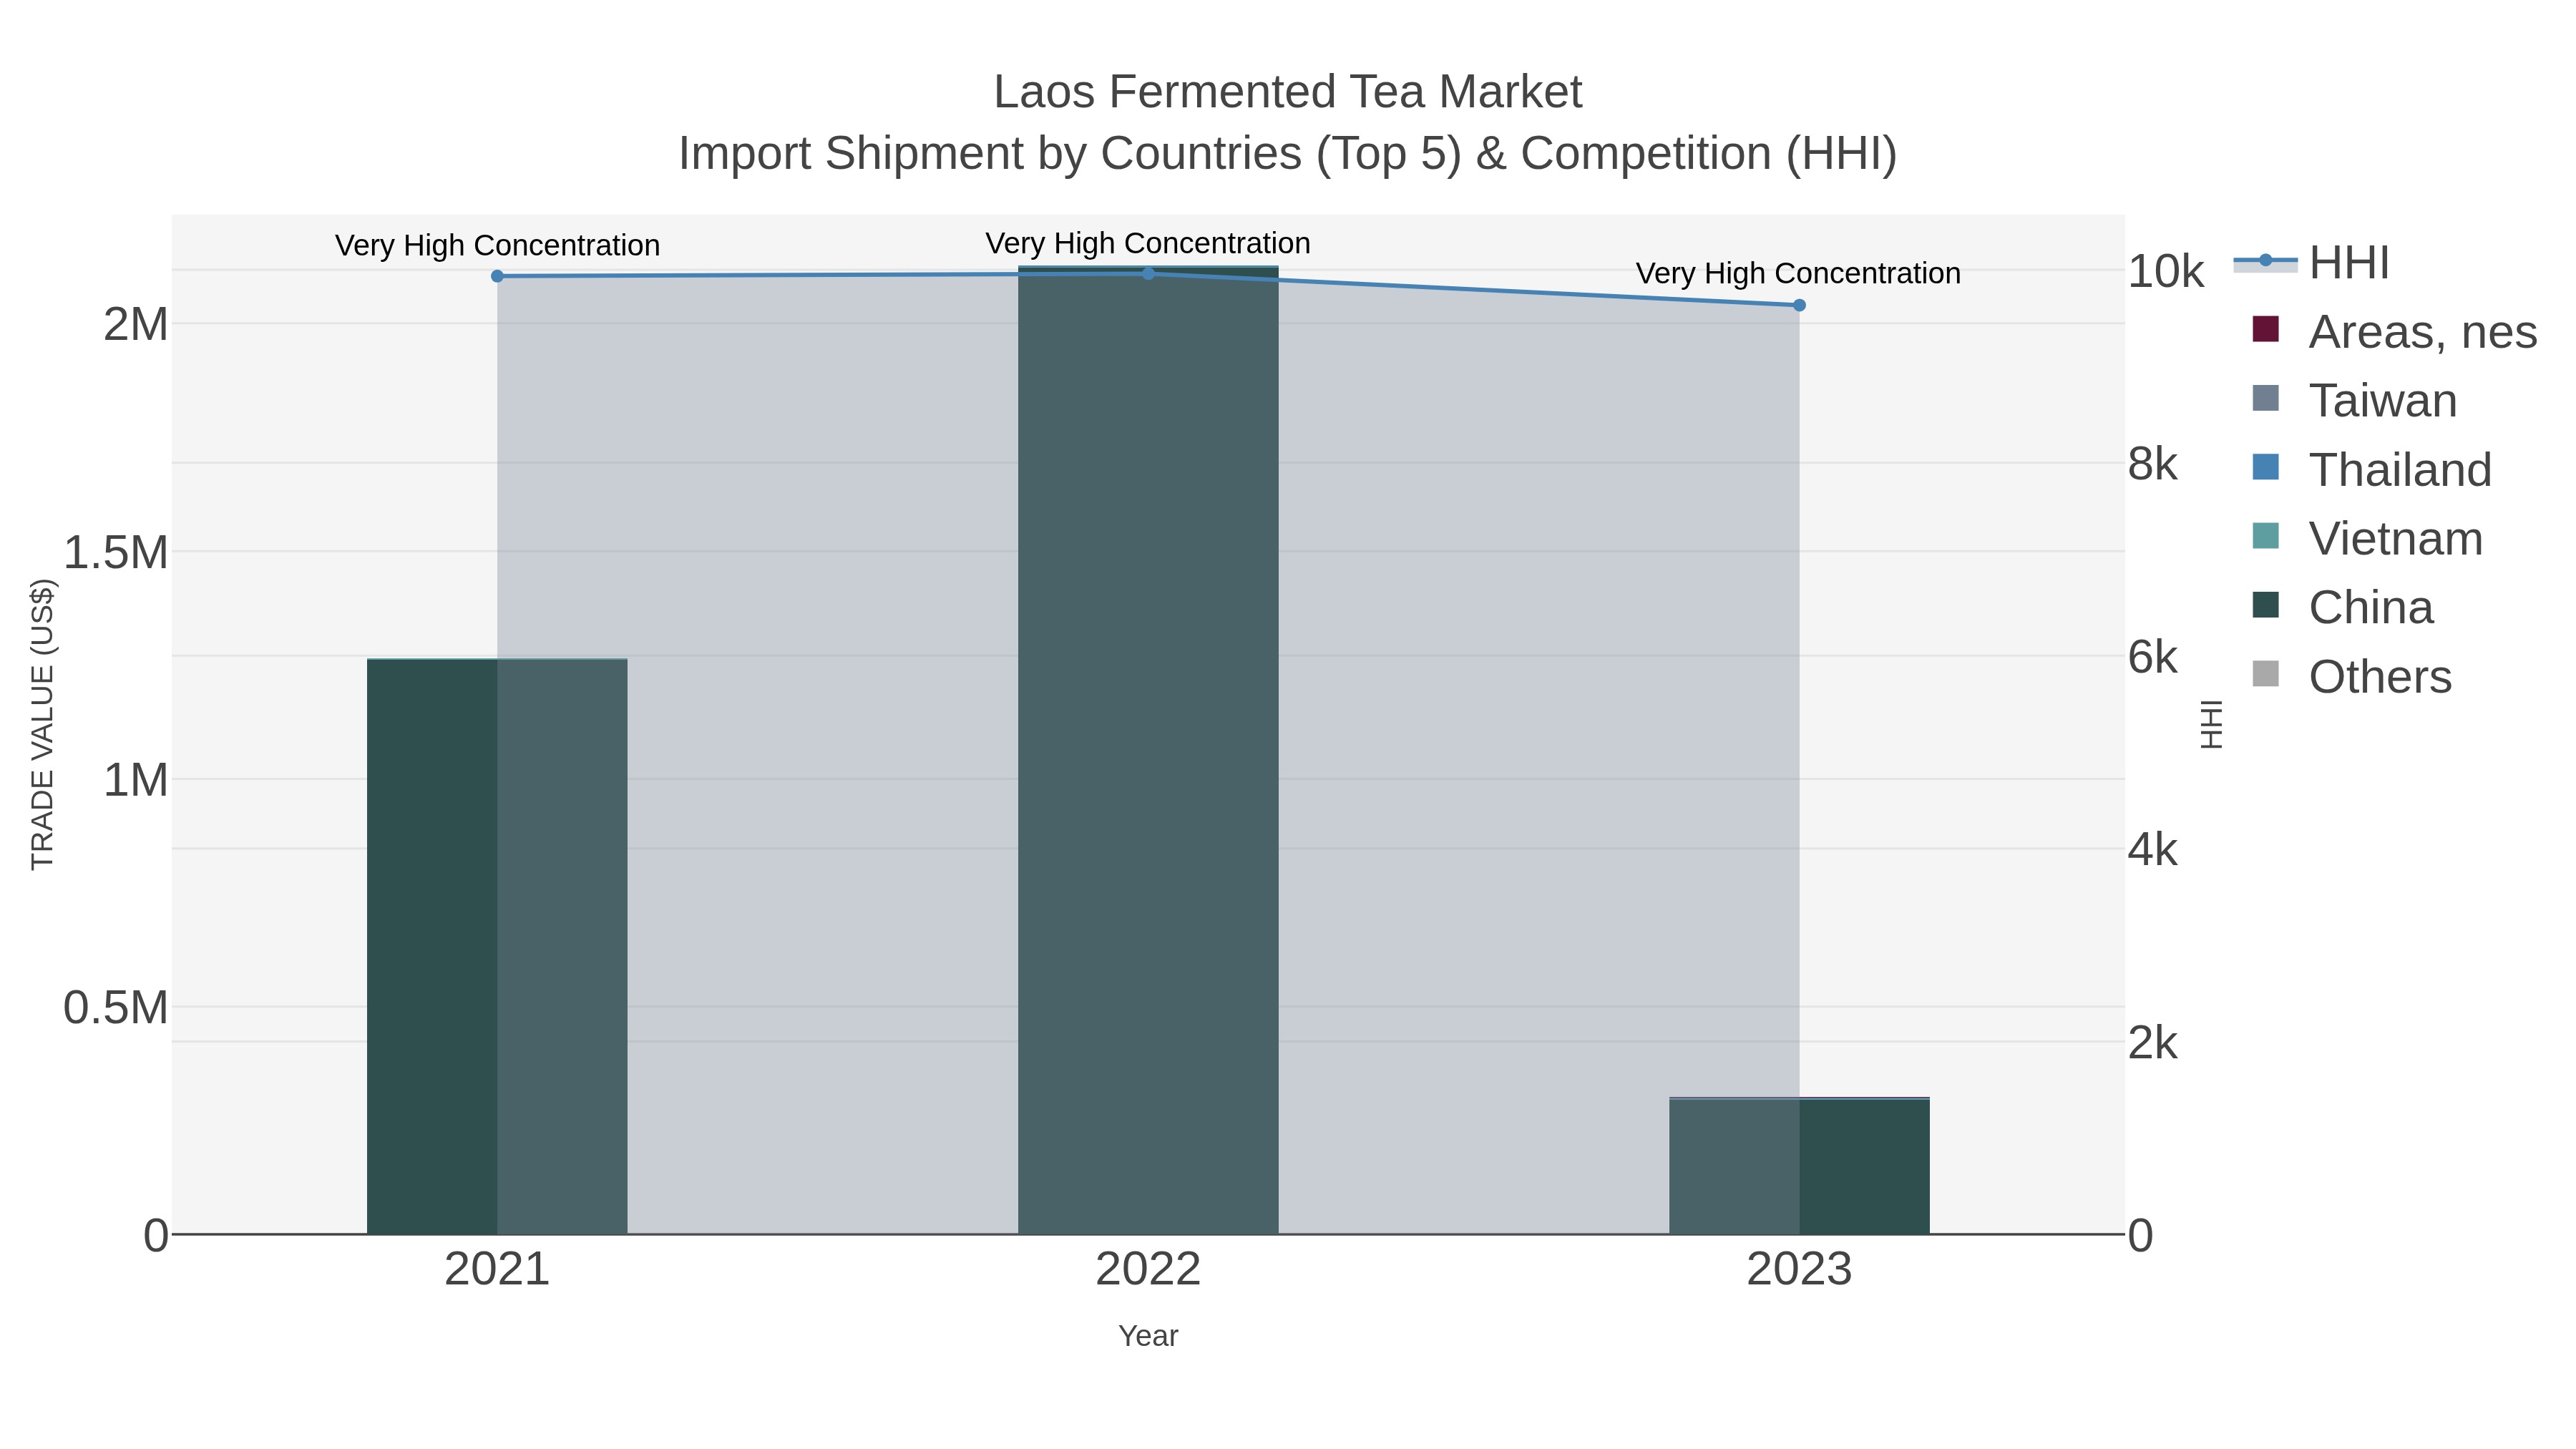This screenshot has height=1449, width=2576.
Task: Click the China dark green swatch
Action: (x=2265, y=605)
